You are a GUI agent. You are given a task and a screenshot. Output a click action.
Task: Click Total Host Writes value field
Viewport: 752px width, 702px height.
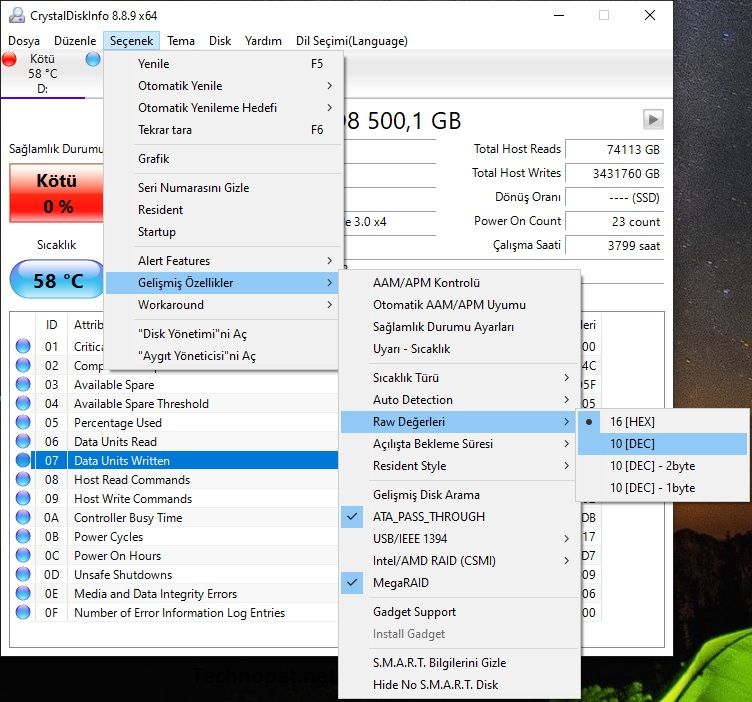614,173
